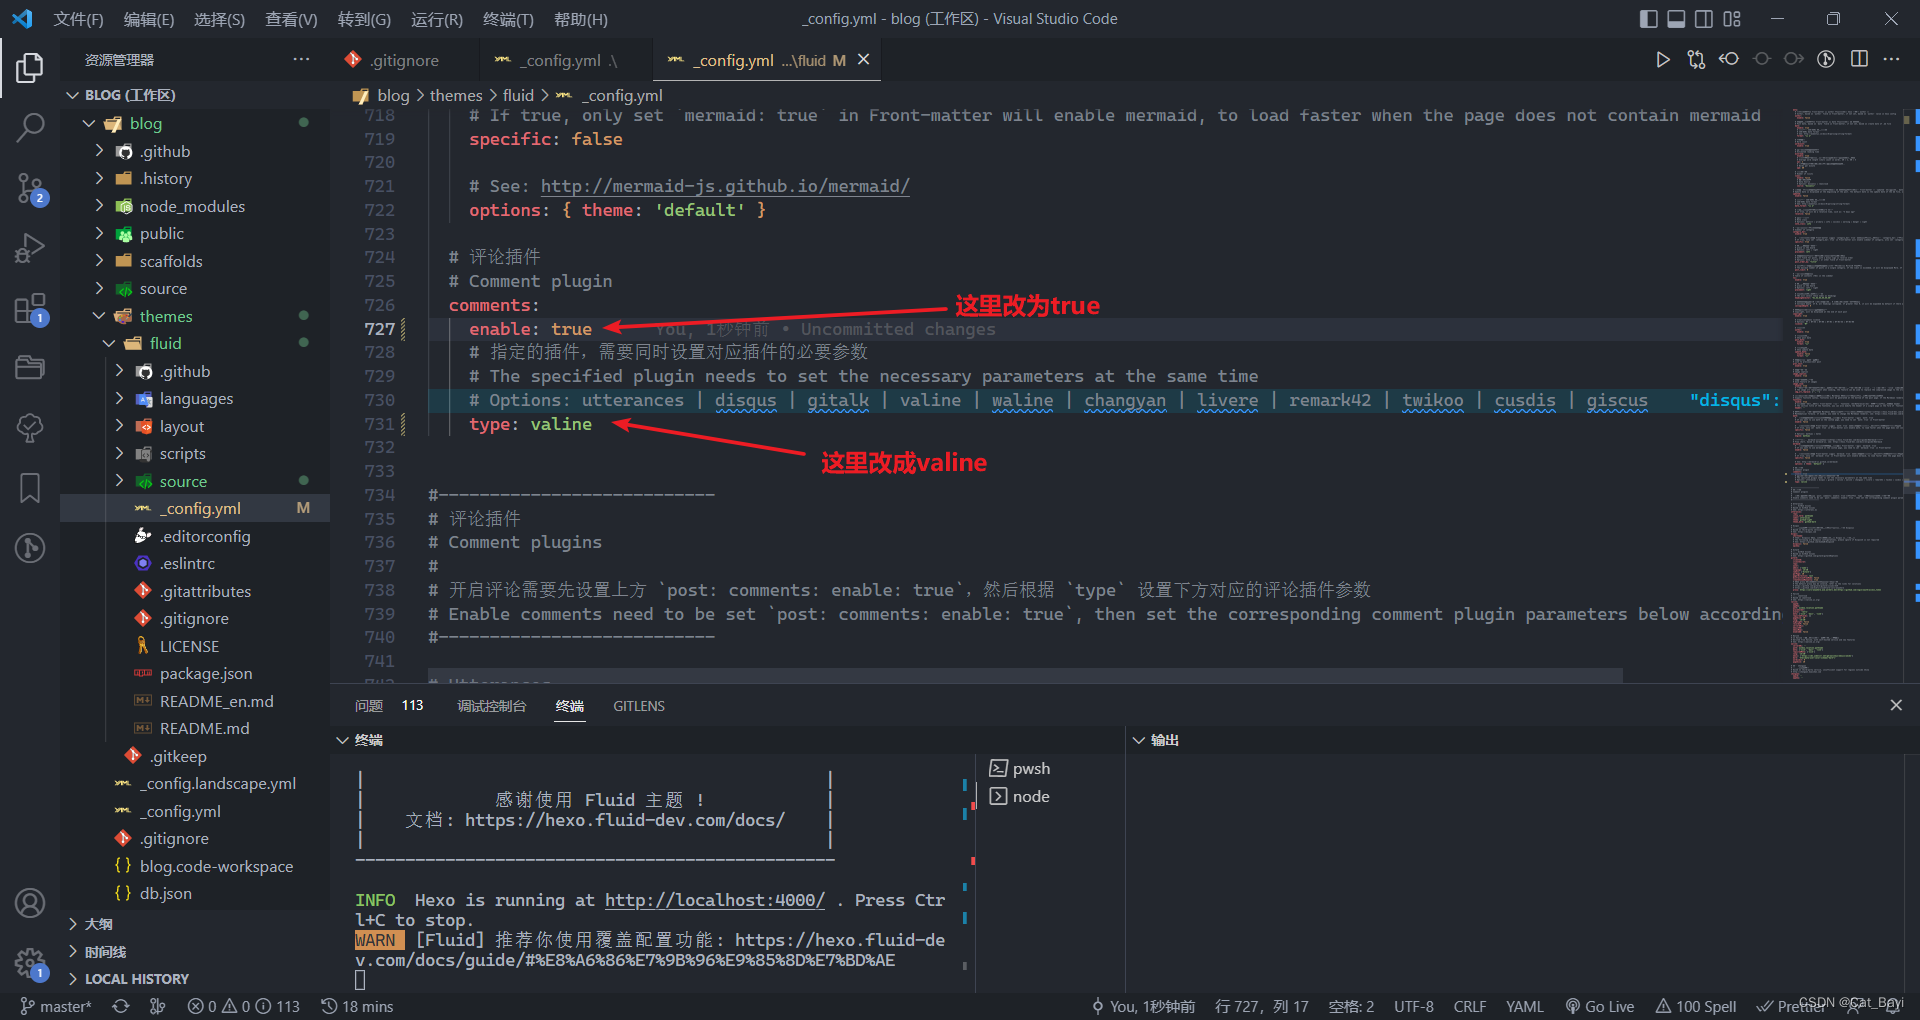Open 文件(F) menu

[x=78, y=19]
